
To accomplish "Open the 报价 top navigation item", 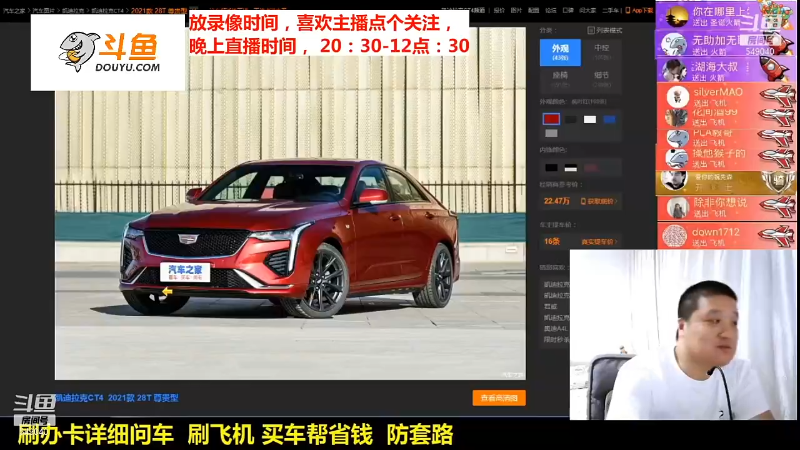I will pyautogui.click(x=499, y=10).
